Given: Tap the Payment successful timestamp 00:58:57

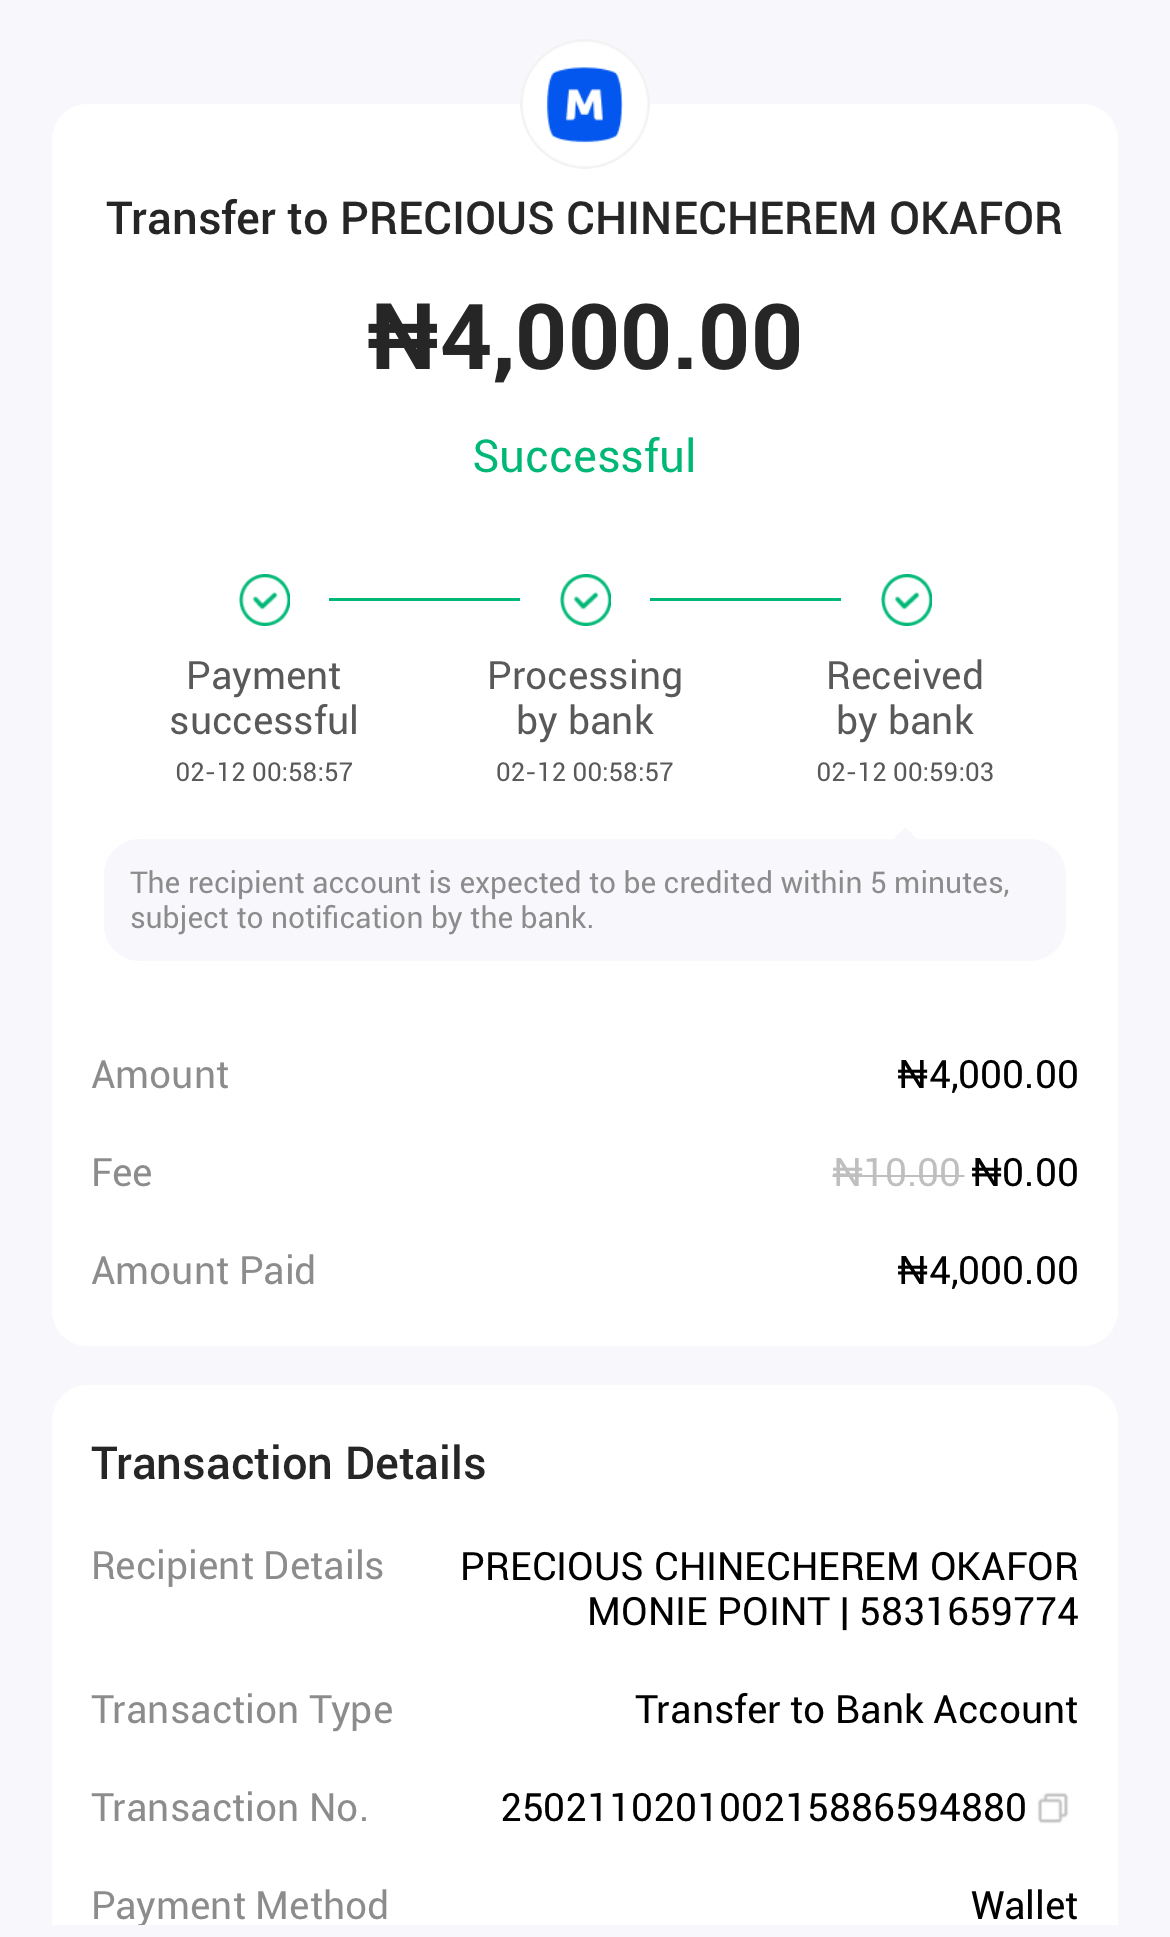Looking at the screenshot, I should [x=264, y=772].
